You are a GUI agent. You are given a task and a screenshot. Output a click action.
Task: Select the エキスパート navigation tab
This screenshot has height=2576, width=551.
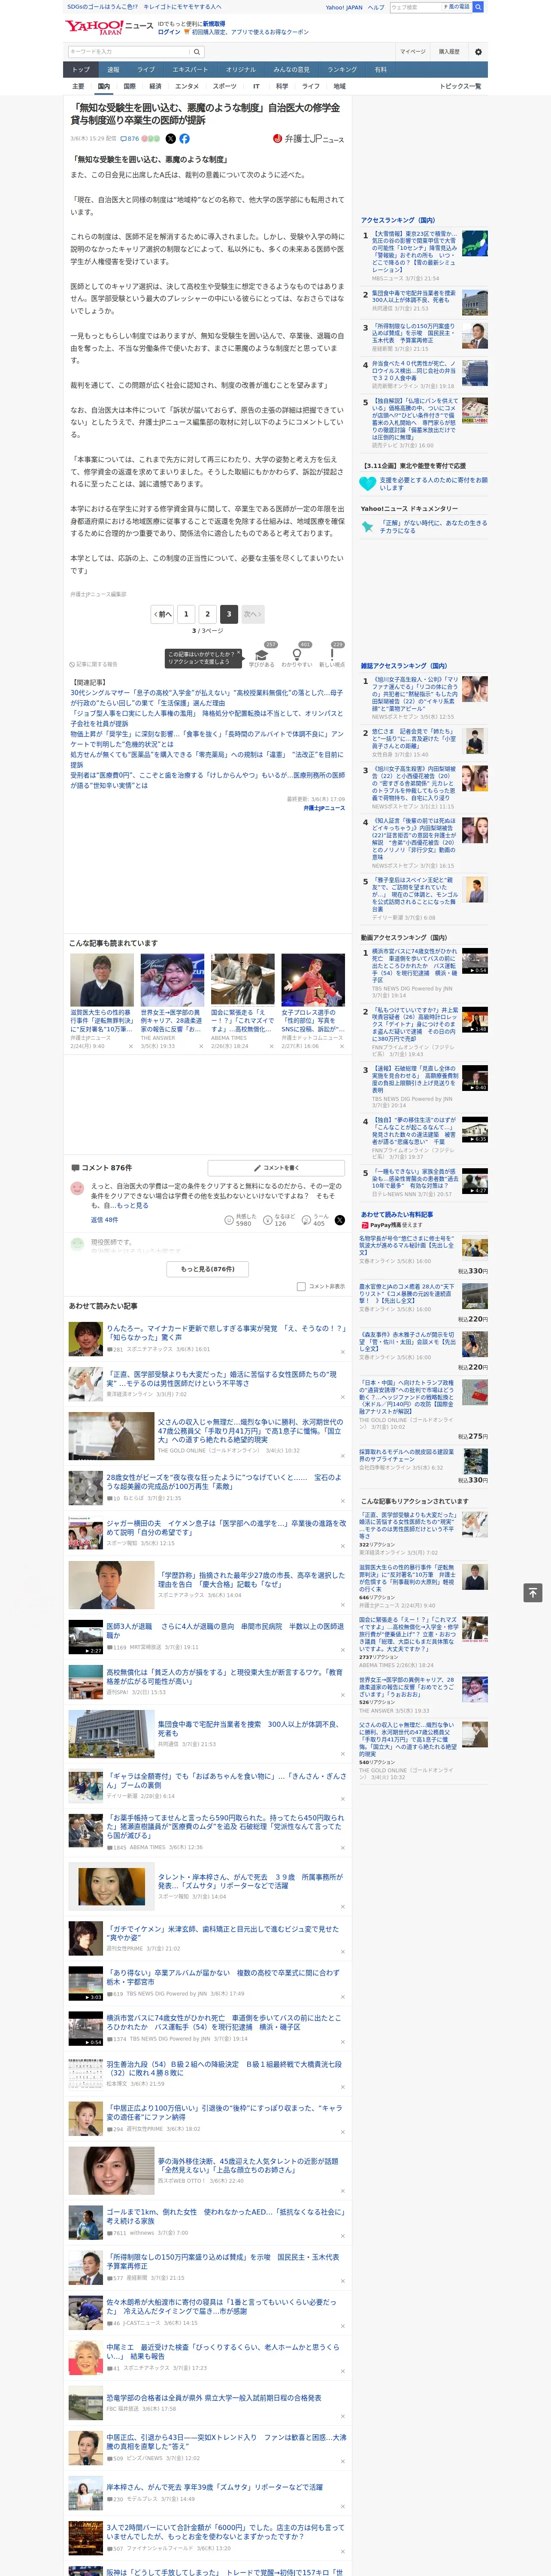tap(190, 69)
